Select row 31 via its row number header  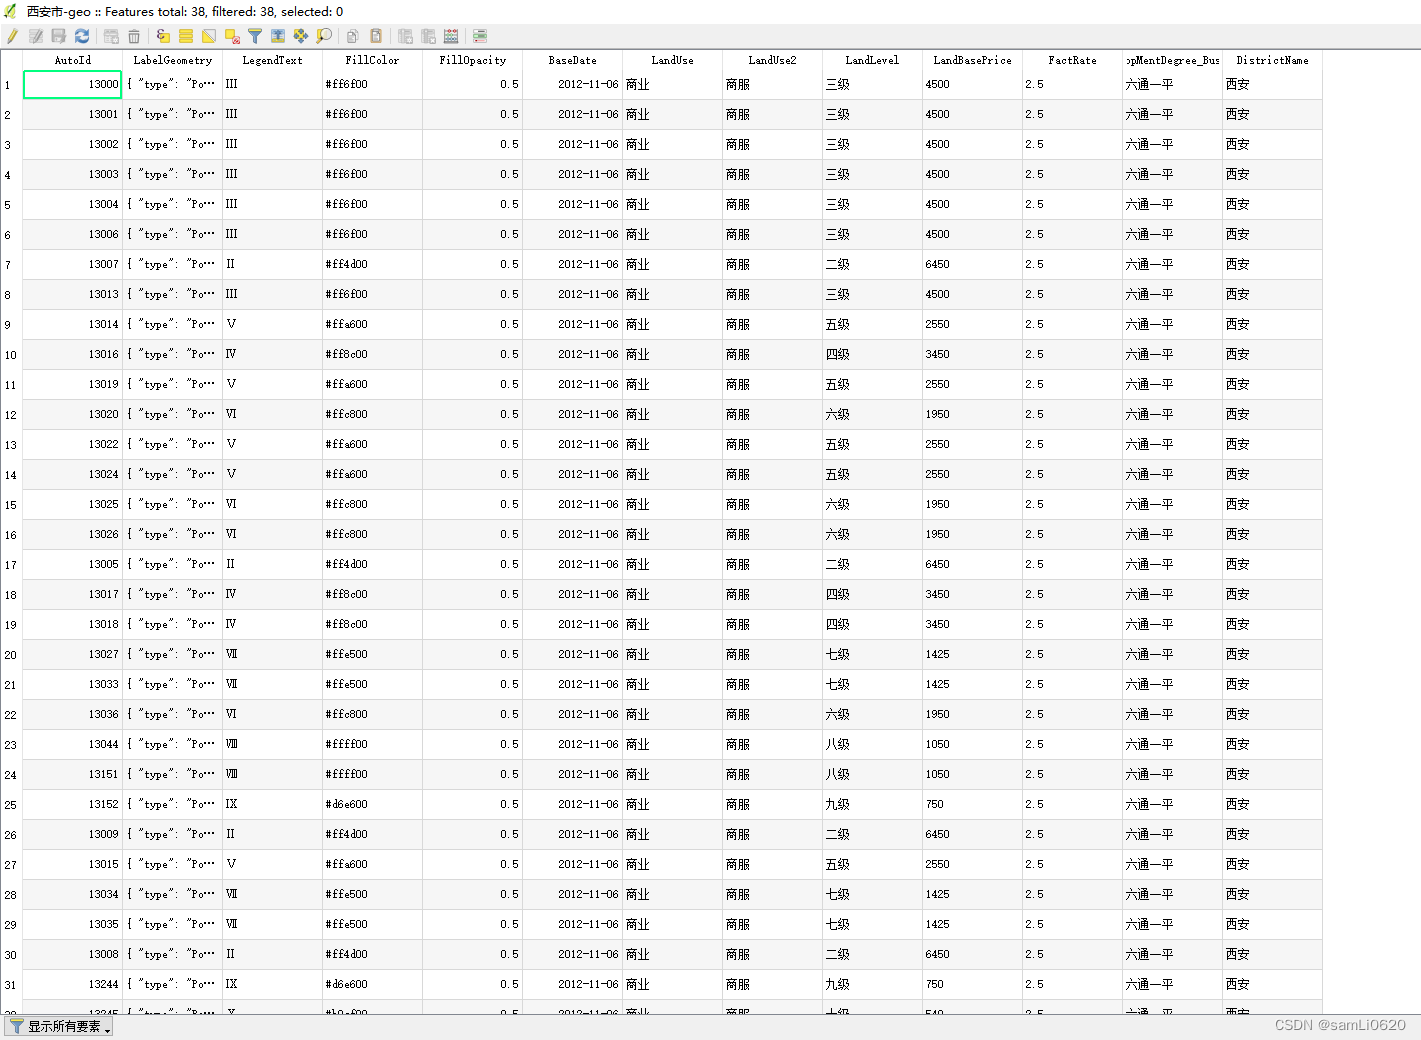pyautogui.click(x=11, y=985)
